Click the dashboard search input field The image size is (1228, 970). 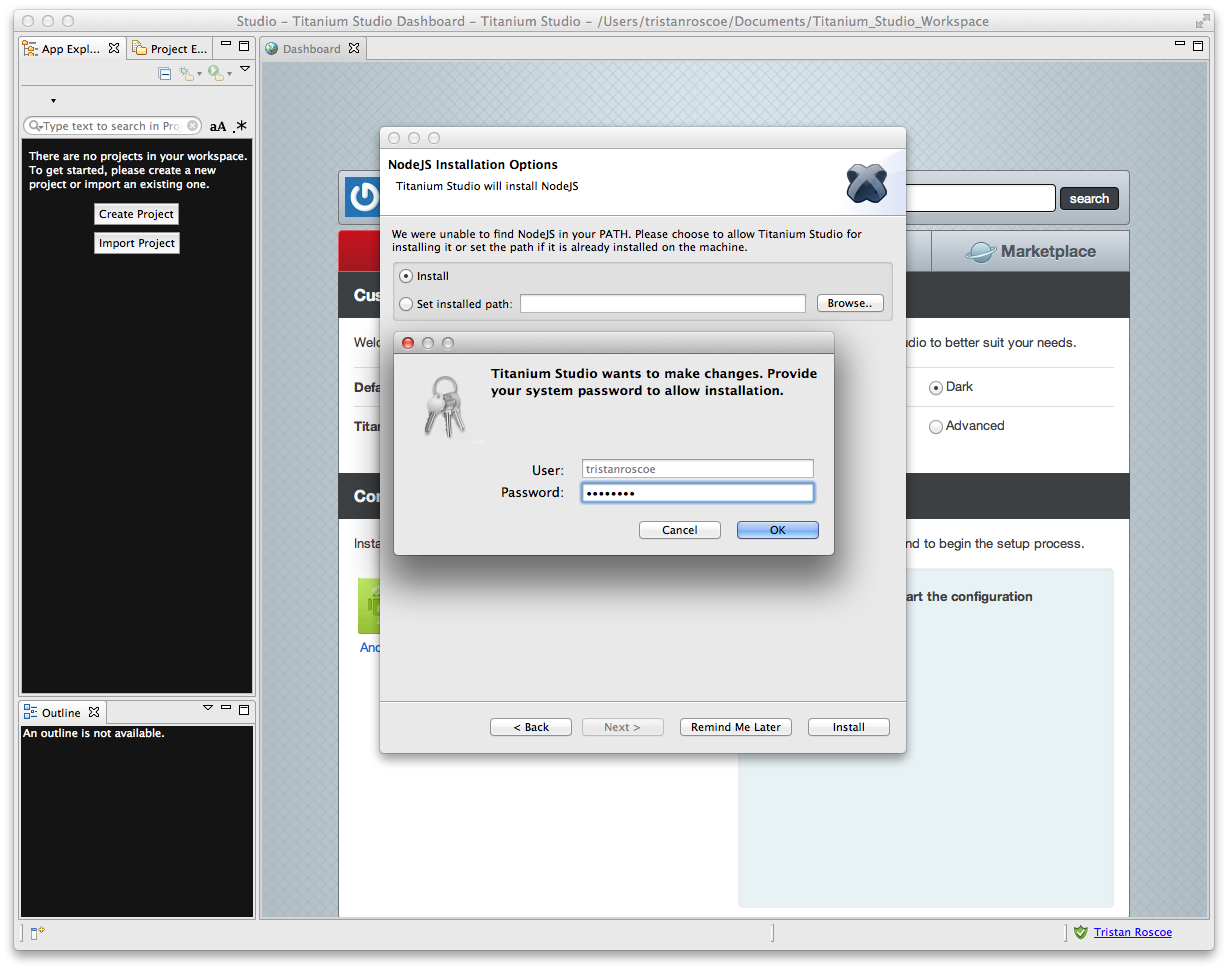[980, 198]
